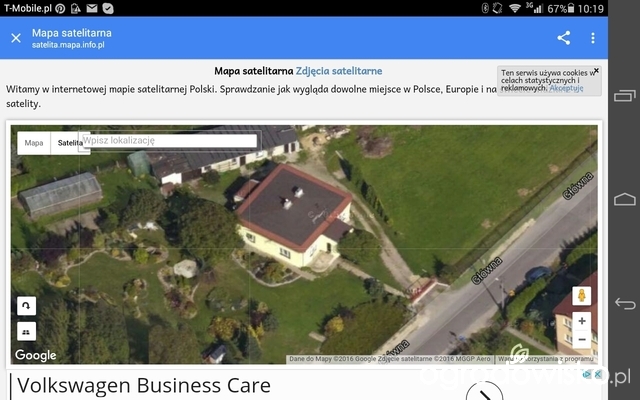
Task: Toggle the 45-degree tilt view icon
Action: [x=26, y=331]
